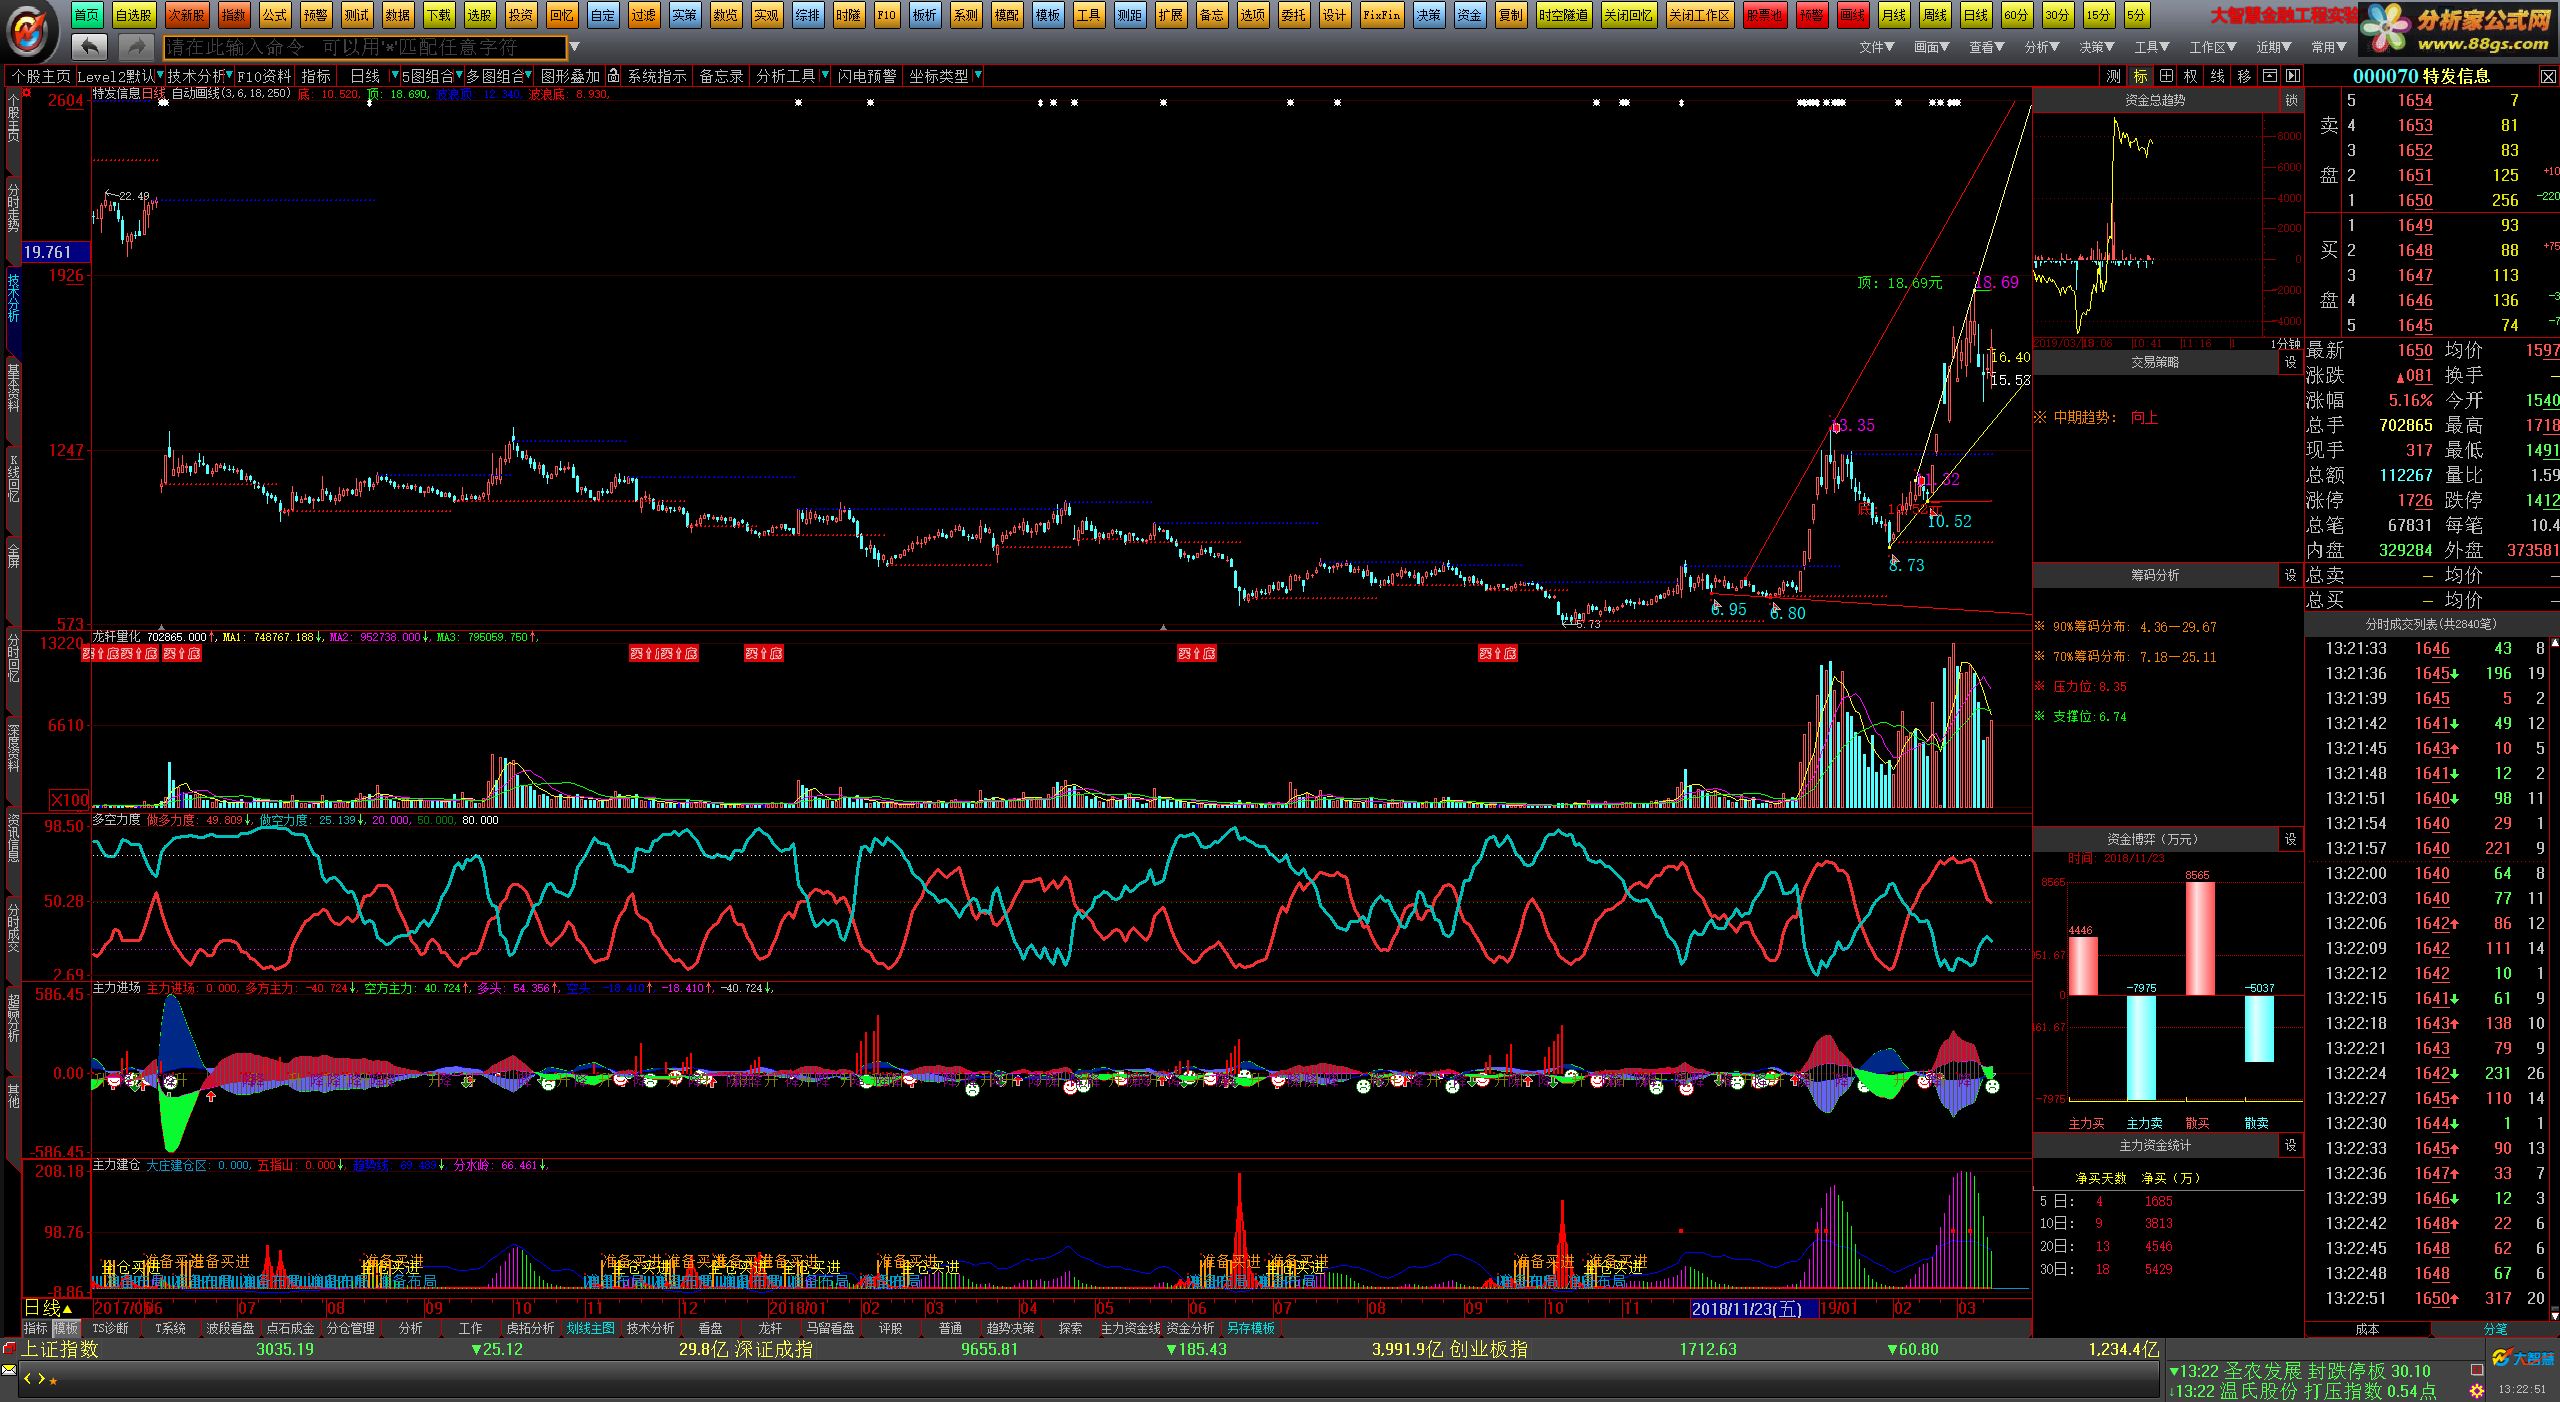Switch to 月线 monthly chart button
The height and width of the screenshot is (1402, 2560).
tap(1893, 15)
